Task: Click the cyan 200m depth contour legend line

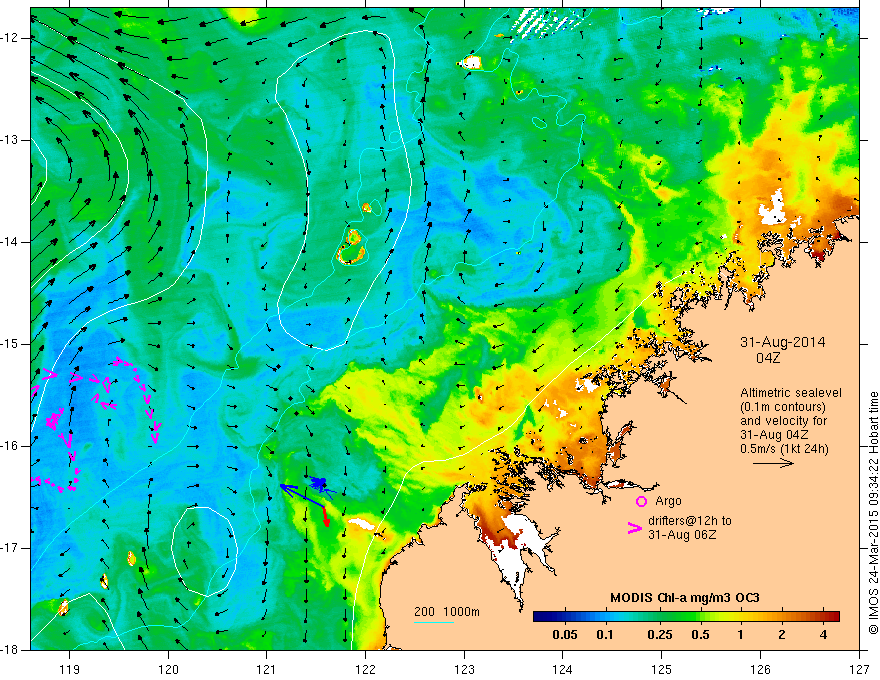Action: (434, 622)
